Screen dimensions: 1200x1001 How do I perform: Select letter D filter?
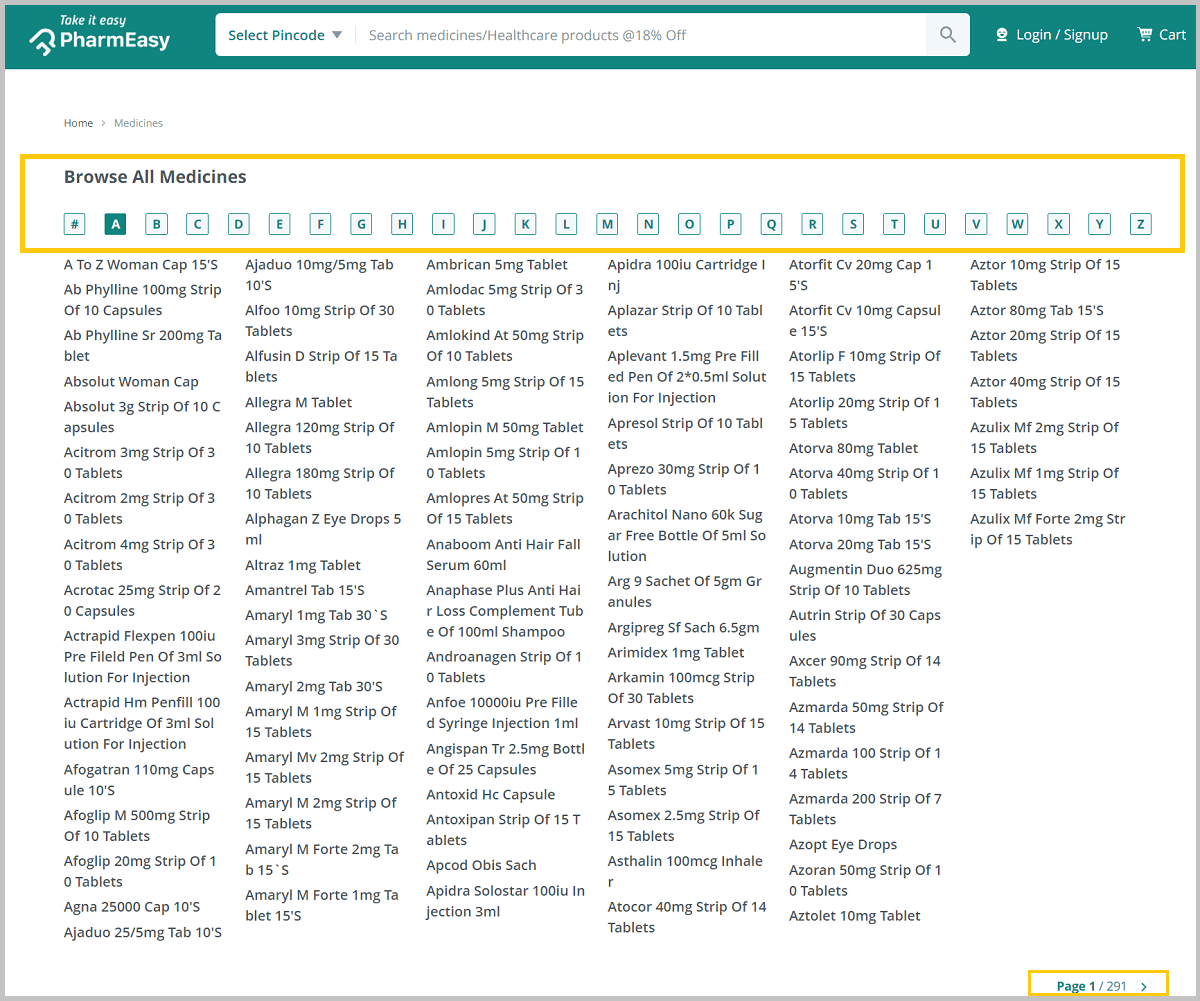pos(238,224)
